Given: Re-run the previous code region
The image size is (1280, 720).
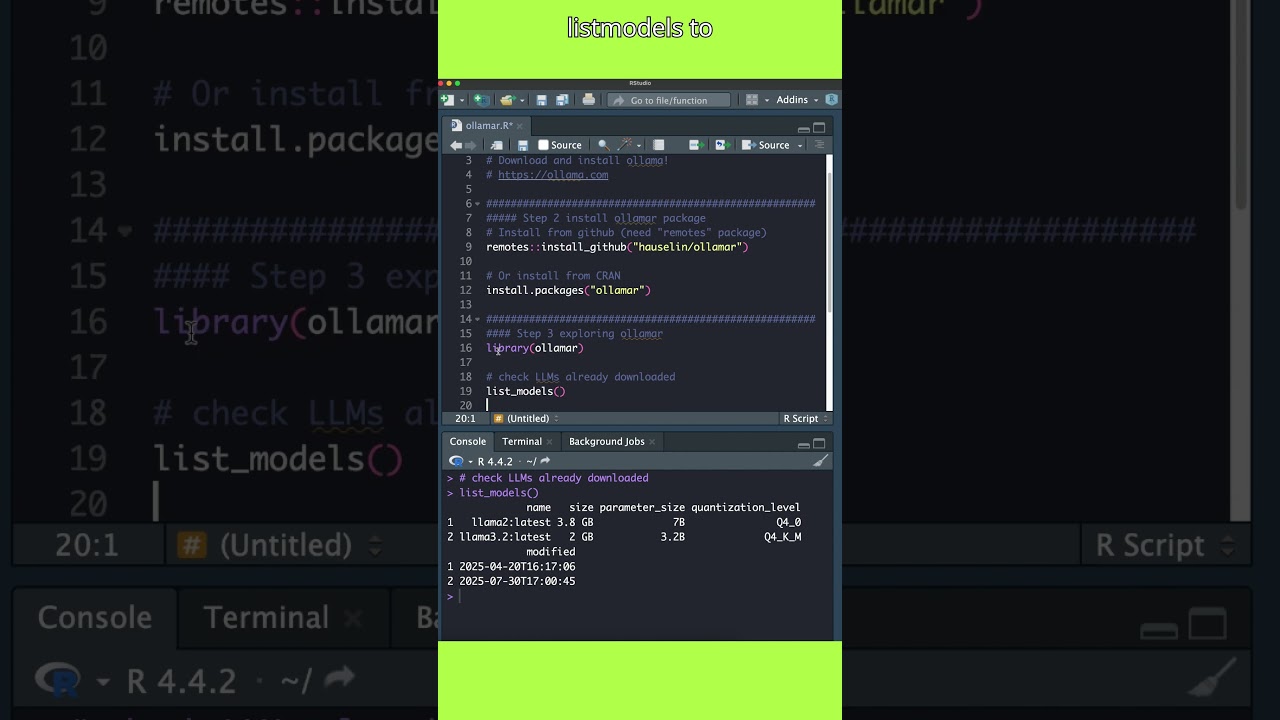Looking at the screenshot, I should [x=723, y=145].
